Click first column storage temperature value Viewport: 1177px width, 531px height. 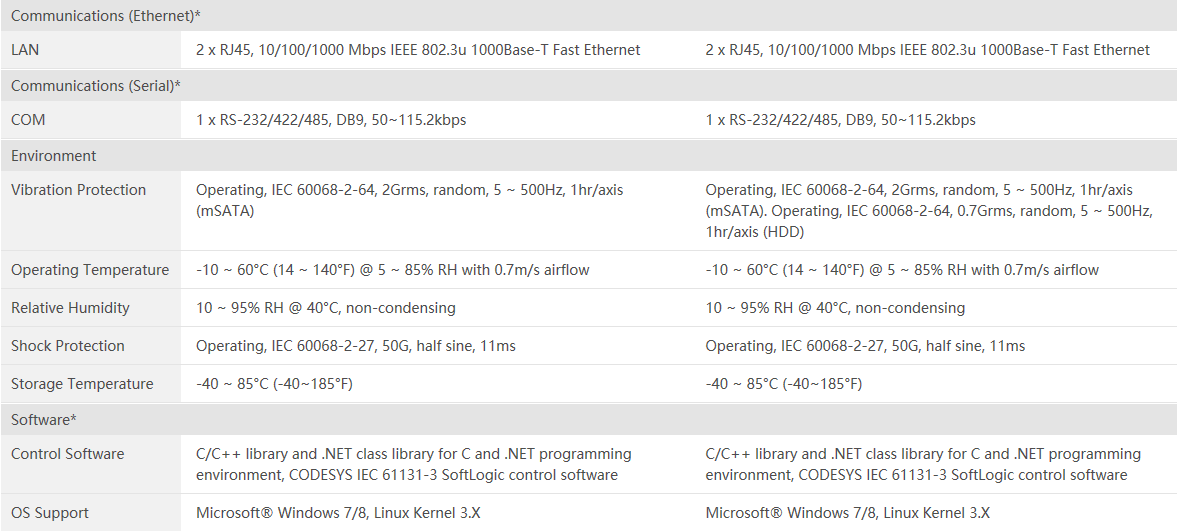click(x=274, y=384)
